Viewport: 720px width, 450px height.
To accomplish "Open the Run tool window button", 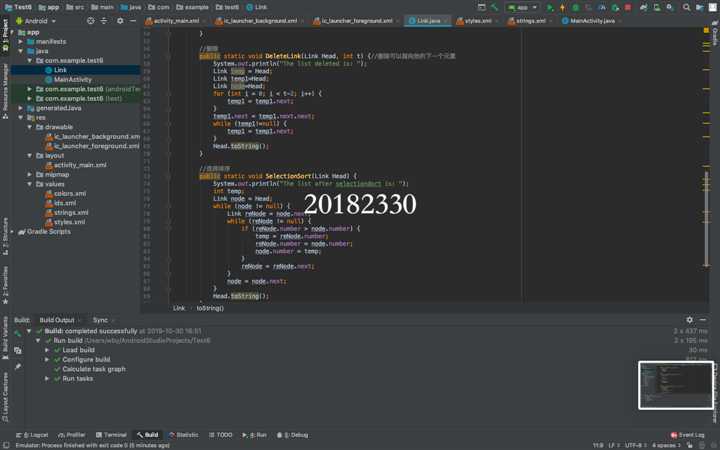I will tap(254, 435).
